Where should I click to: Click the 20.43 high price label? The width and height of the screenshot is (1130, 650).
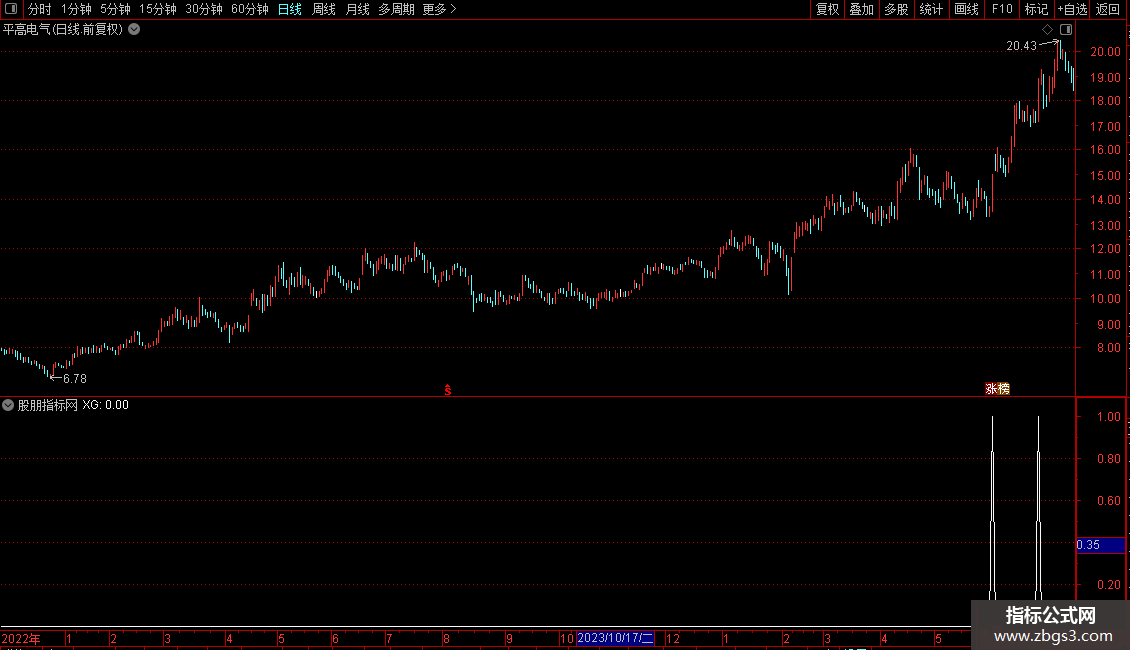click(1021, 46)
